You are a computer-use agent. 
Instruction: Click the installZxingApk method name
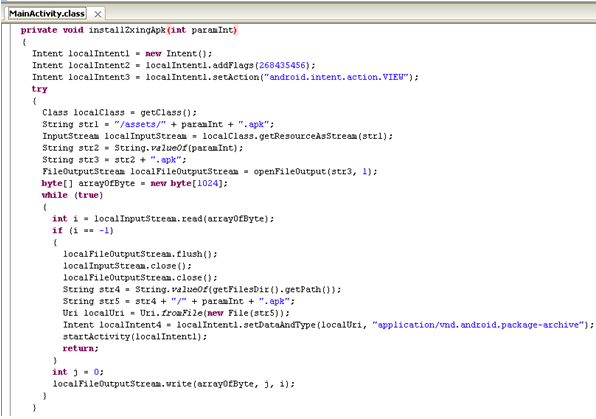(127, 30)
